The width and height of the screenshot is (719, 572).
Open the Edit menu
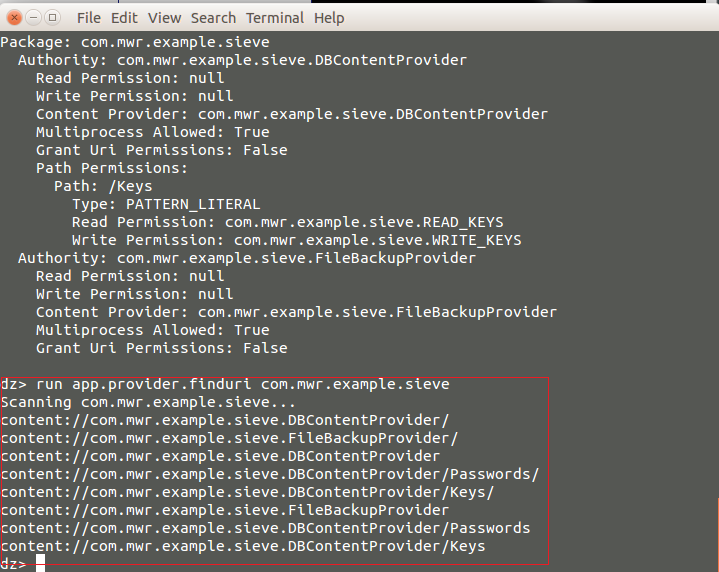click(124, 18)
